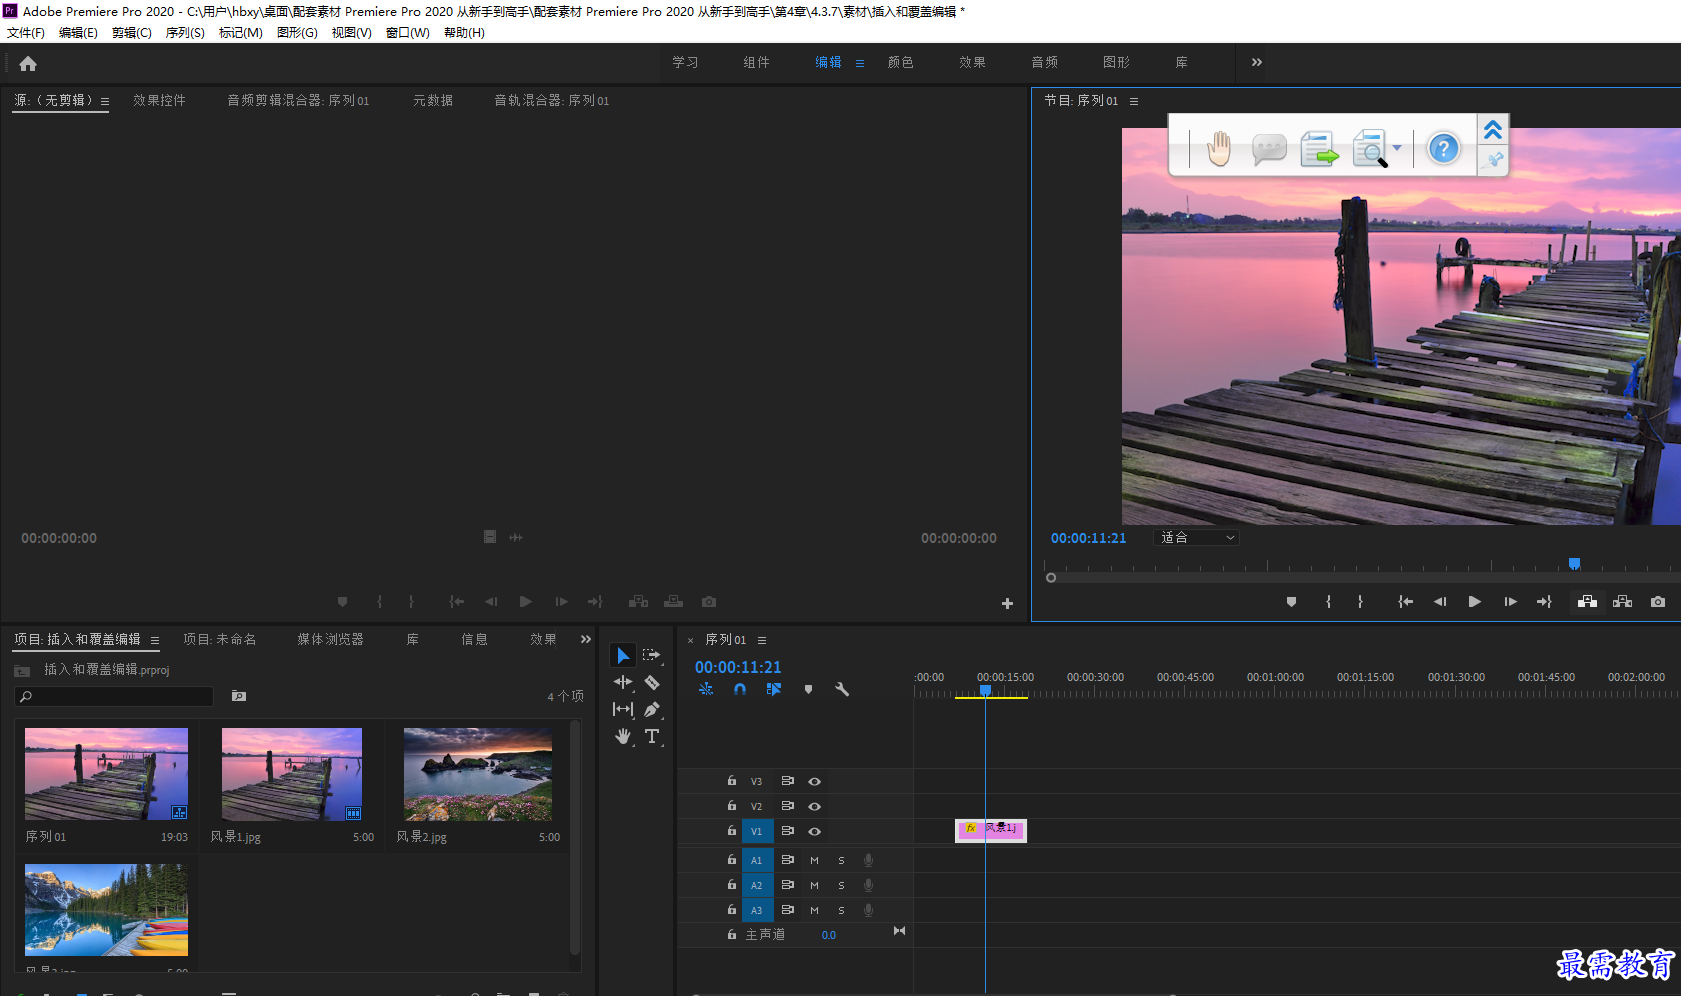Click Extract button in the Program monitor

[x=1622, y=601]
